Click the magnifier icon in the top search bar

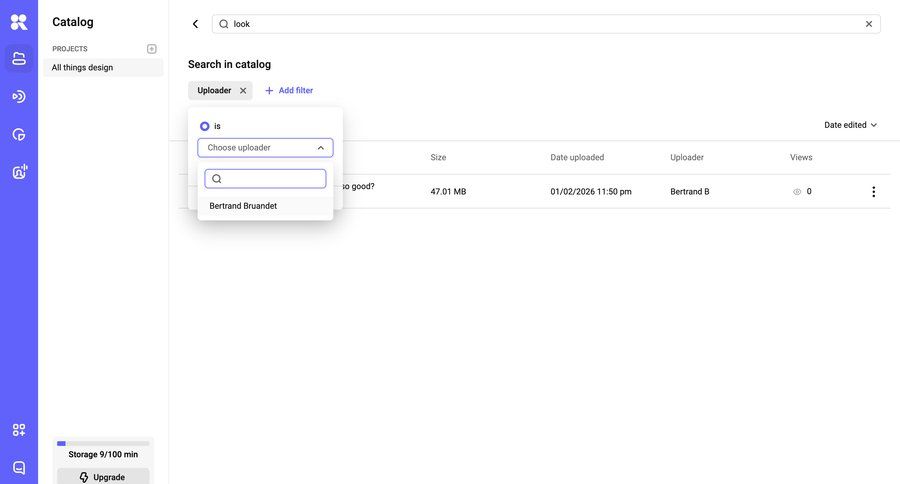tap(224, 24)
